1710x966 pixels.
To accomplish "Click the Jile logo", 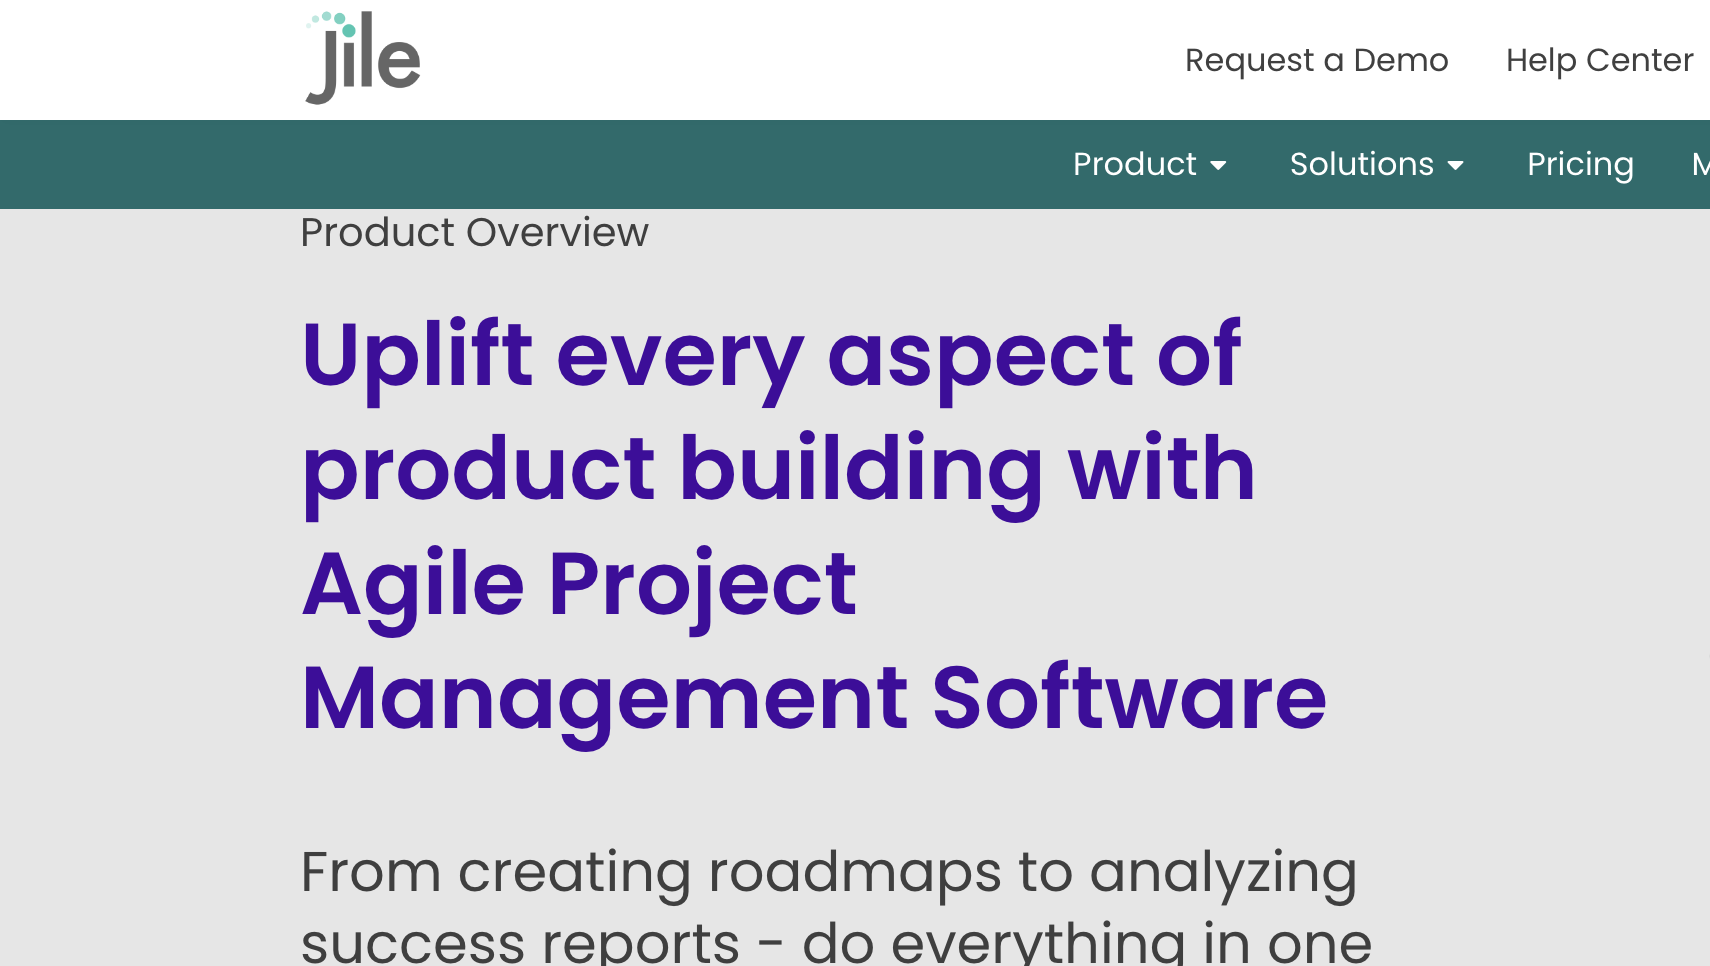I will tap(363, 58).
